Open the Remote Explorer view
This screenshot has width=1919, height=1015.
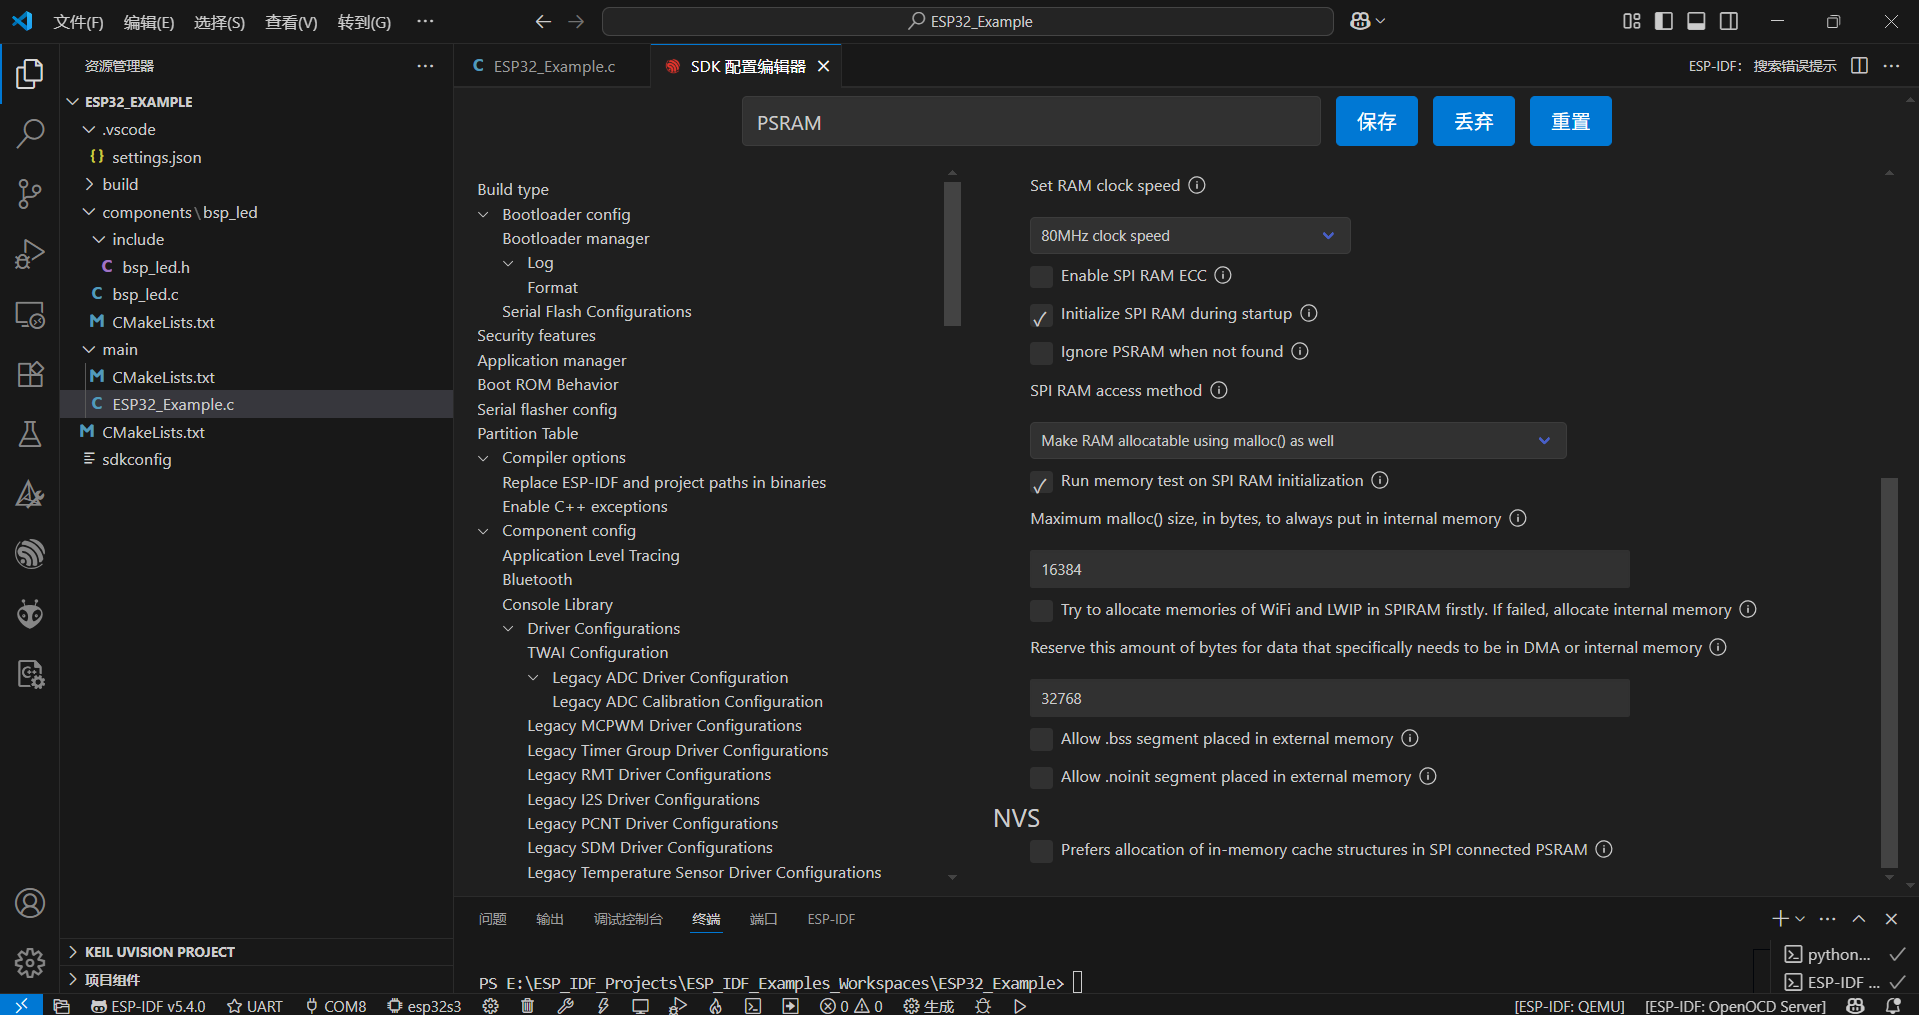30,315
